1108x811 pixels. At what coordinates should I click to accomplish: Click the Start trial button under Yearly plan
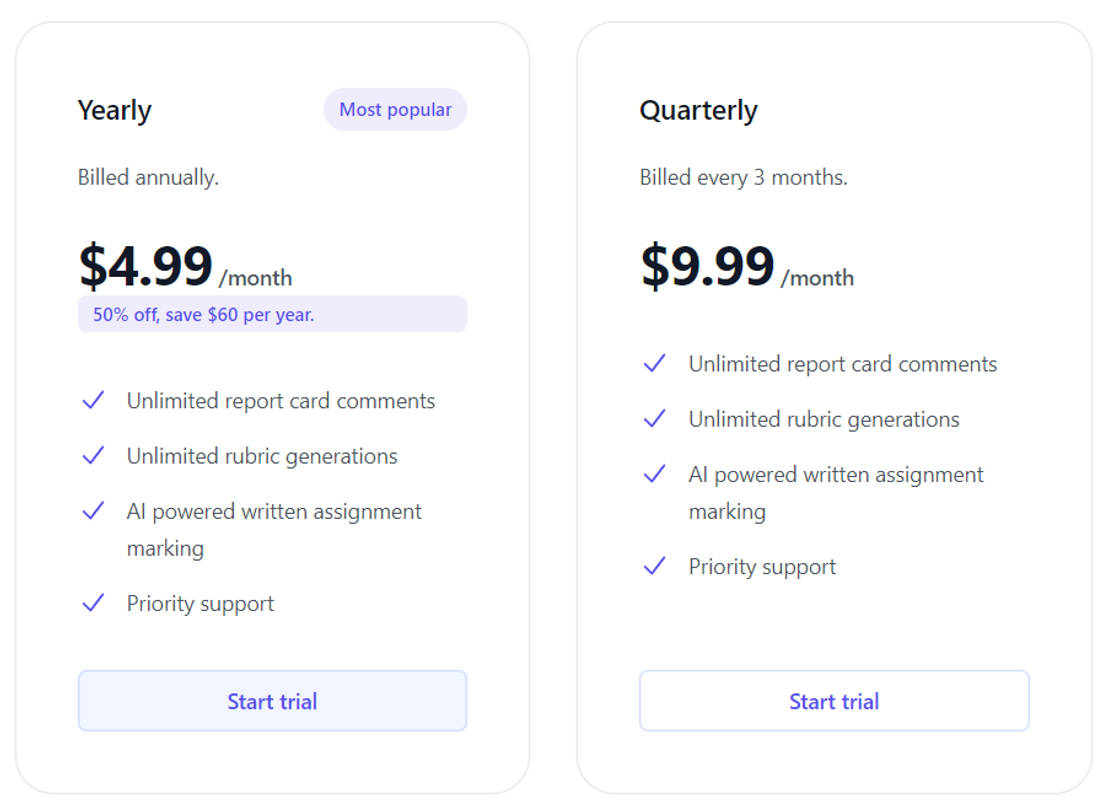[x=272, y=701]
